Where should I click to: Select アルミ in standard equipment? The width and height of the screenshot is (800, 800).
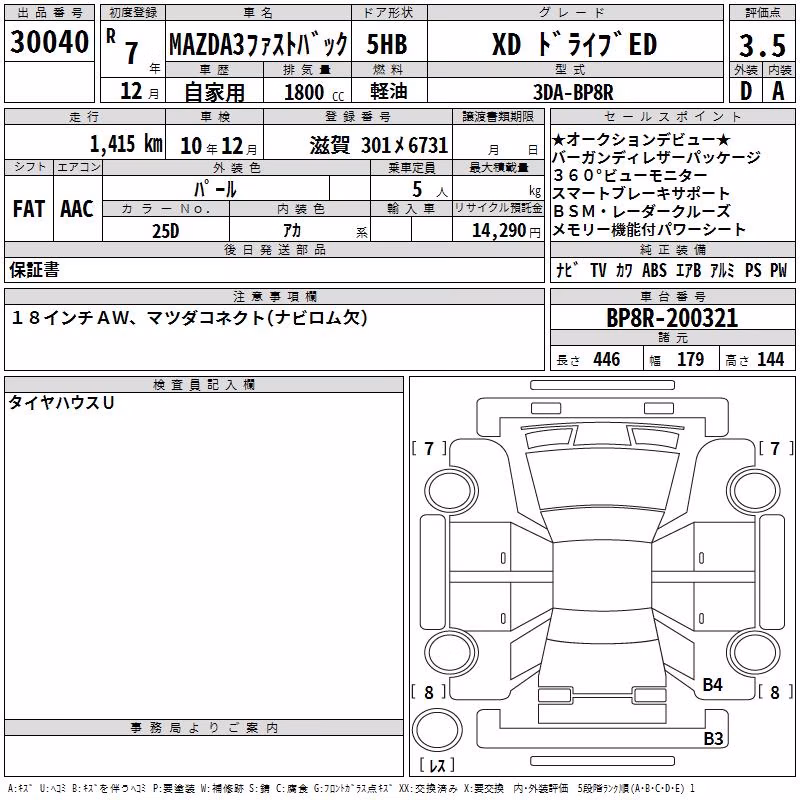(x=722, y=270)
